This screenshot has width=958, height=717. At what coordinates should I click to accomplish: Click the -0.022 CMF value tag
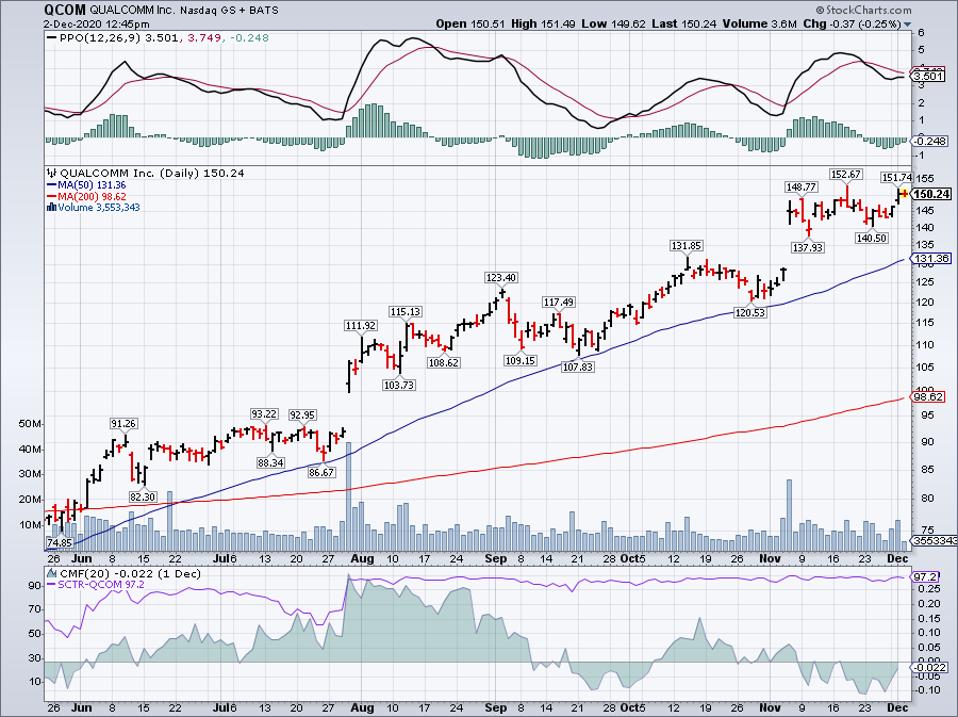[x=931, y=668]
